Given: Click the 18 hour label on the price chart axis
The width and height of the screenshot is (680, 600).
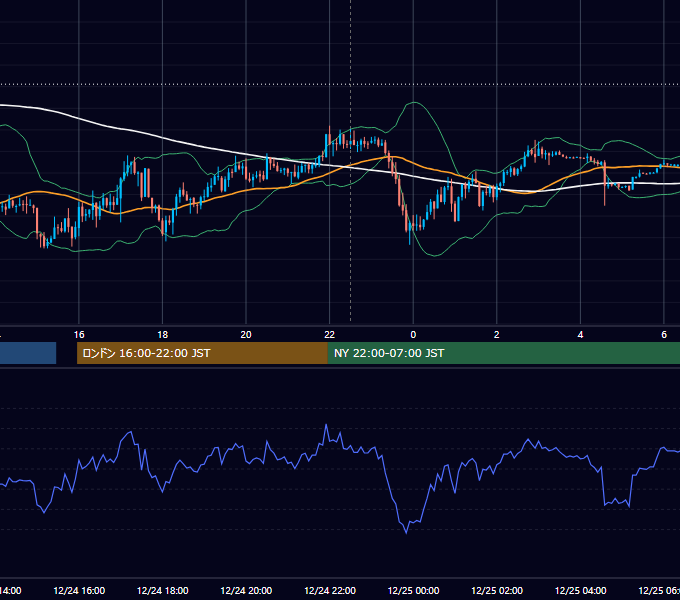Looking at the screenshot, I should click(x=162, y=335).
